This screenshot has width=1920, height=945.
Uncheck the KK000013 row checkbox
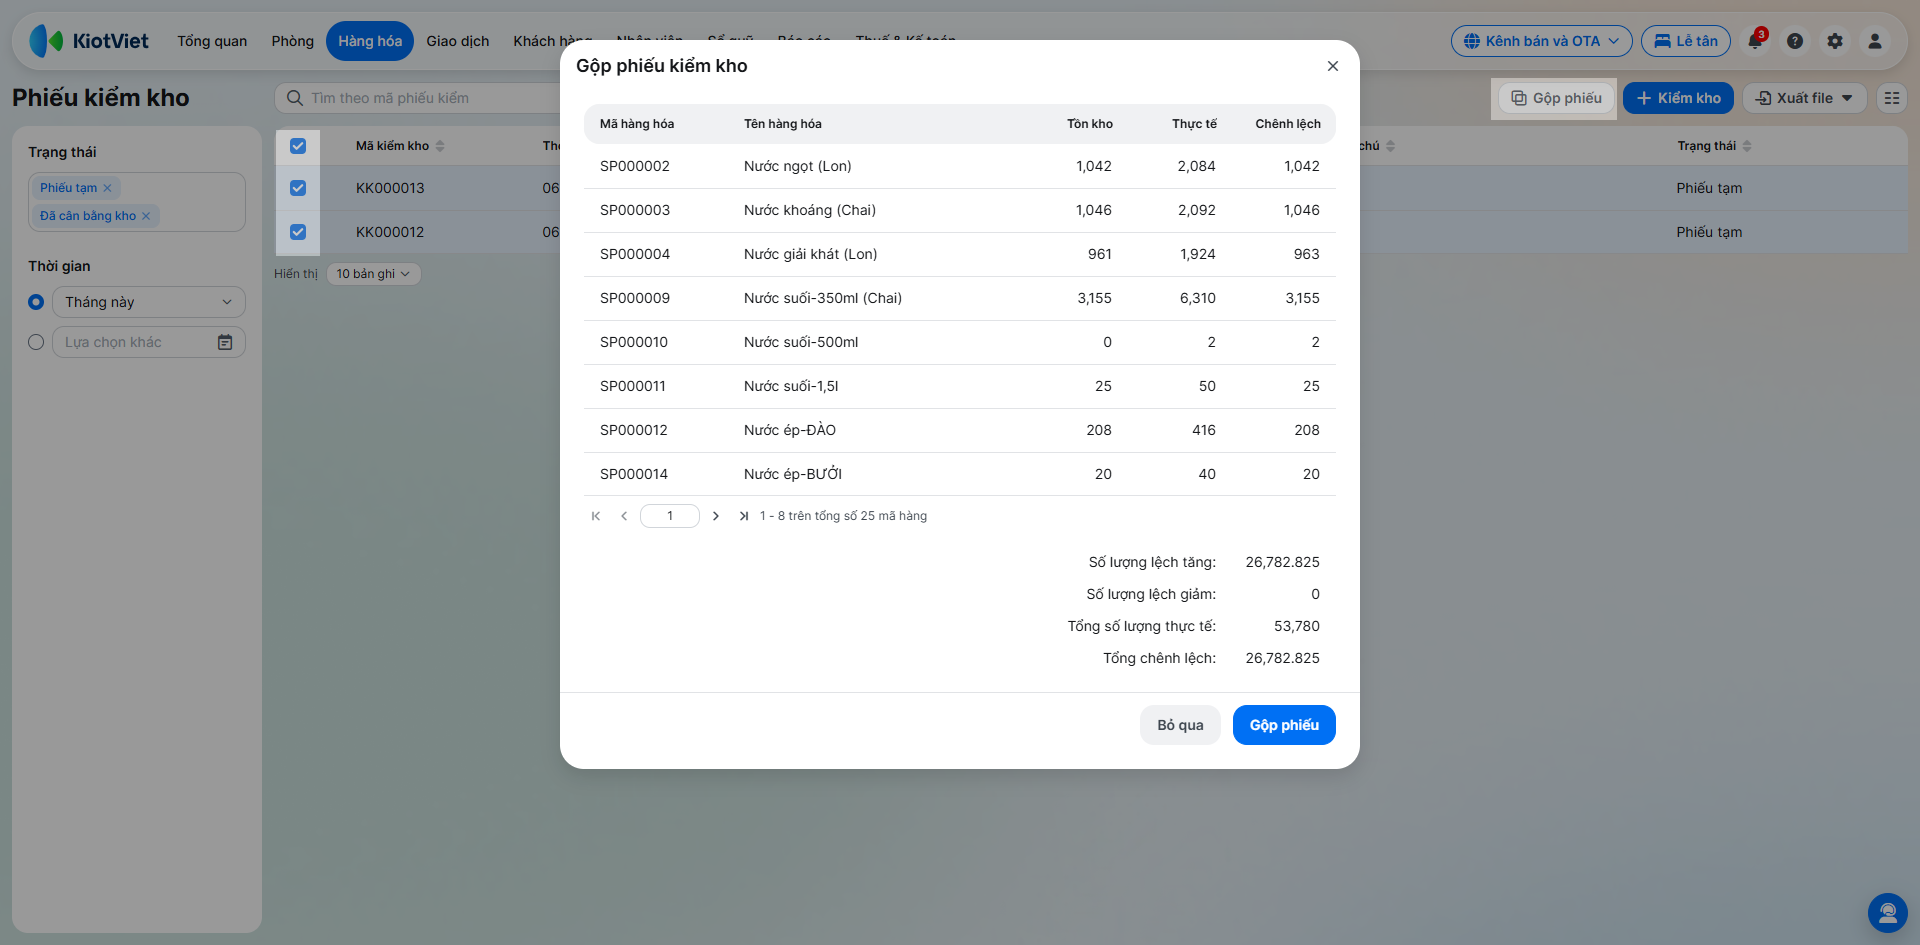tap(298, 188)
